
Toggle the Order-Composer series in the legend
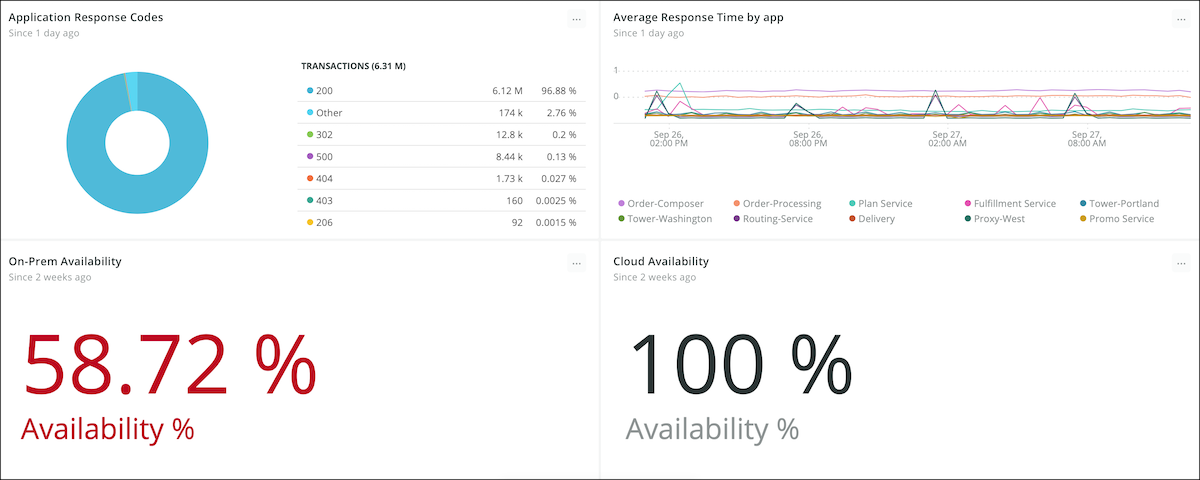665,204
